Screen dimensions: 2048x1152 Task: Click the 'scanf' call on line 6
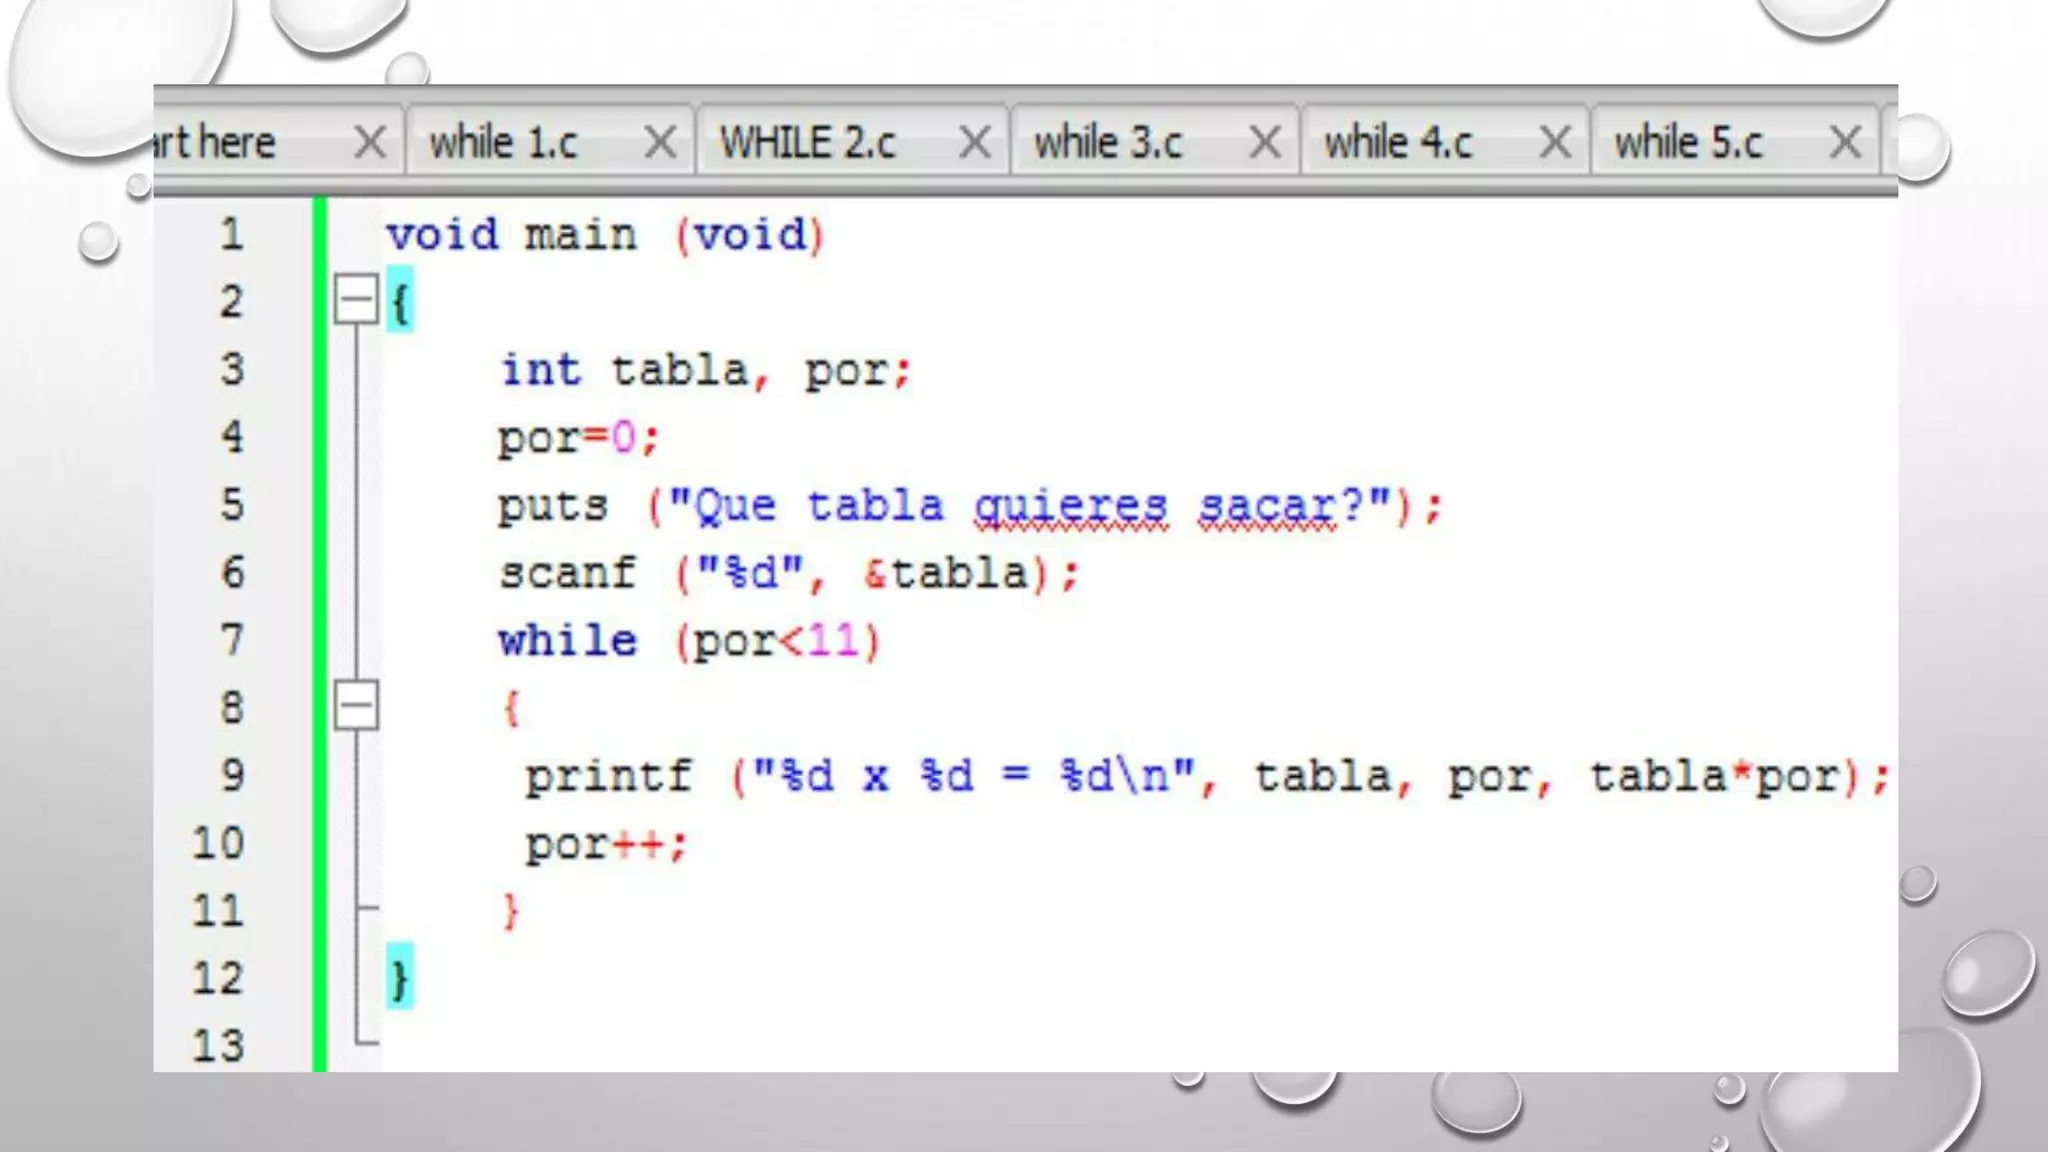click(567, 574)
